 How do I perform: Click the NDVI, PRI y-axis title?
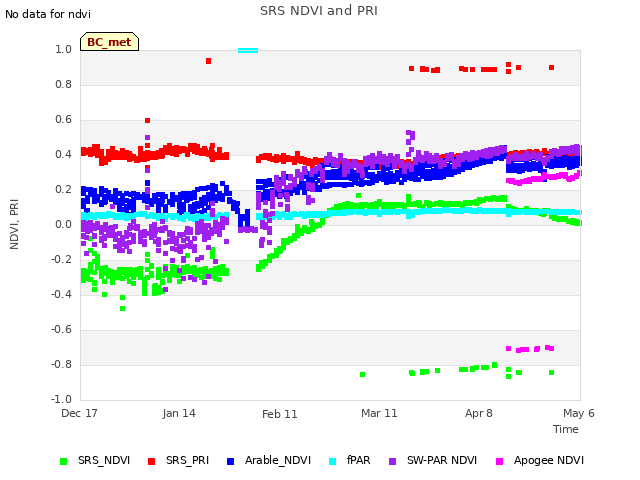14,224
